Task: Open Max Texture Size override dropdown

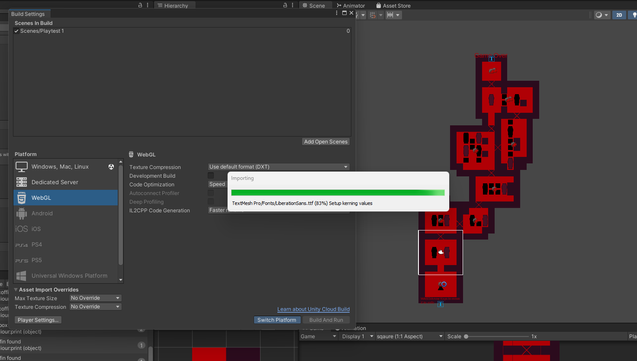Action: [x=95, y=298]
